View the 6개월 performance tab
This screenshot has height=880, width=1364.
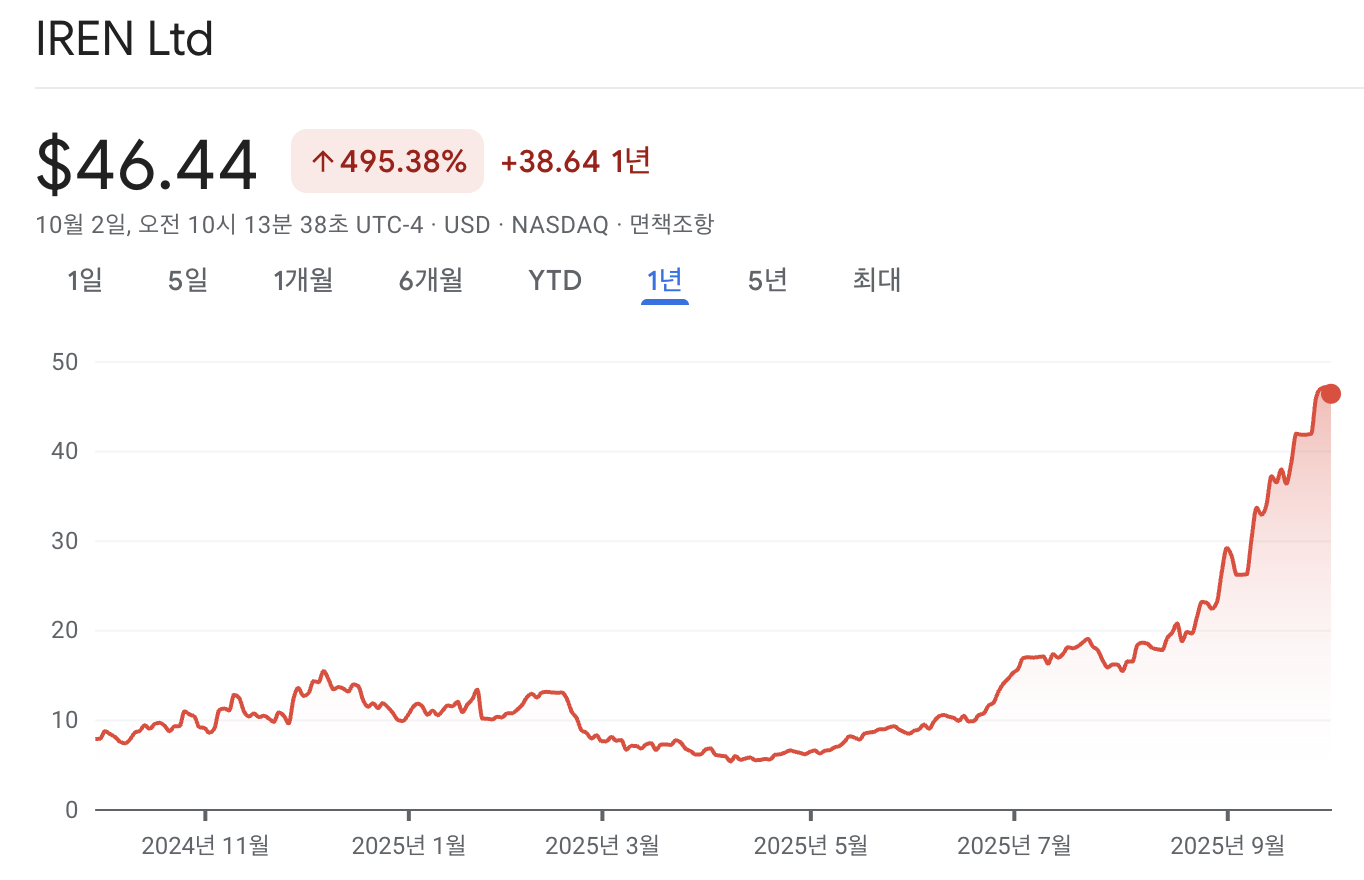tap(429, 281)
